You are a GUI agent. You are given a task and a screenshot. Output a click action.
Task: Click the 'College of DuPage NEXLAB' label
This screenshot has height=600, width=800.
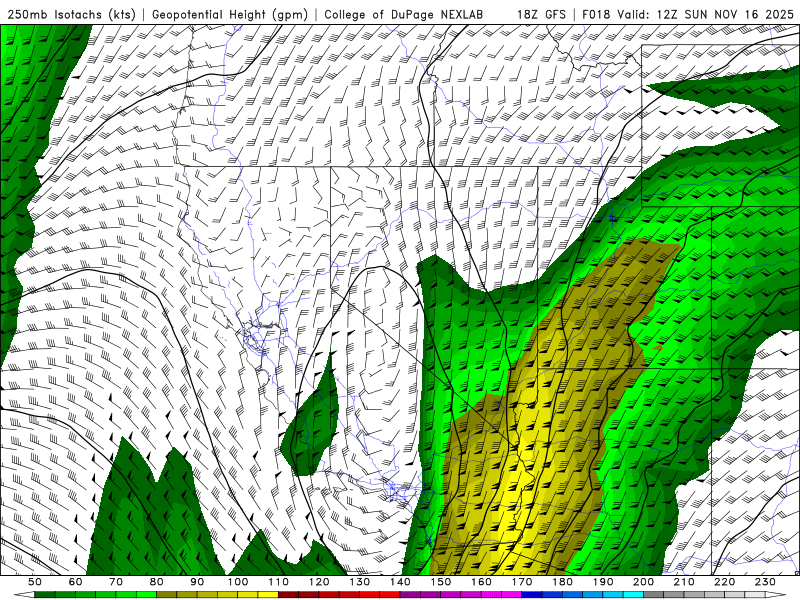(x=403, y=14)
